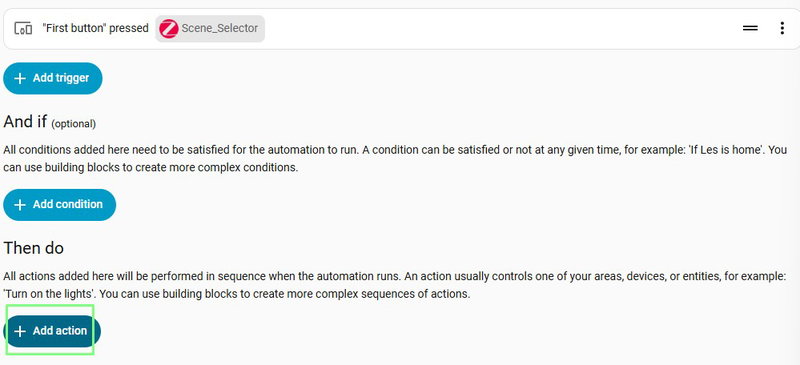The image size is (800, 365).
Task: Add a new trigger
Action: click(53, 78)
